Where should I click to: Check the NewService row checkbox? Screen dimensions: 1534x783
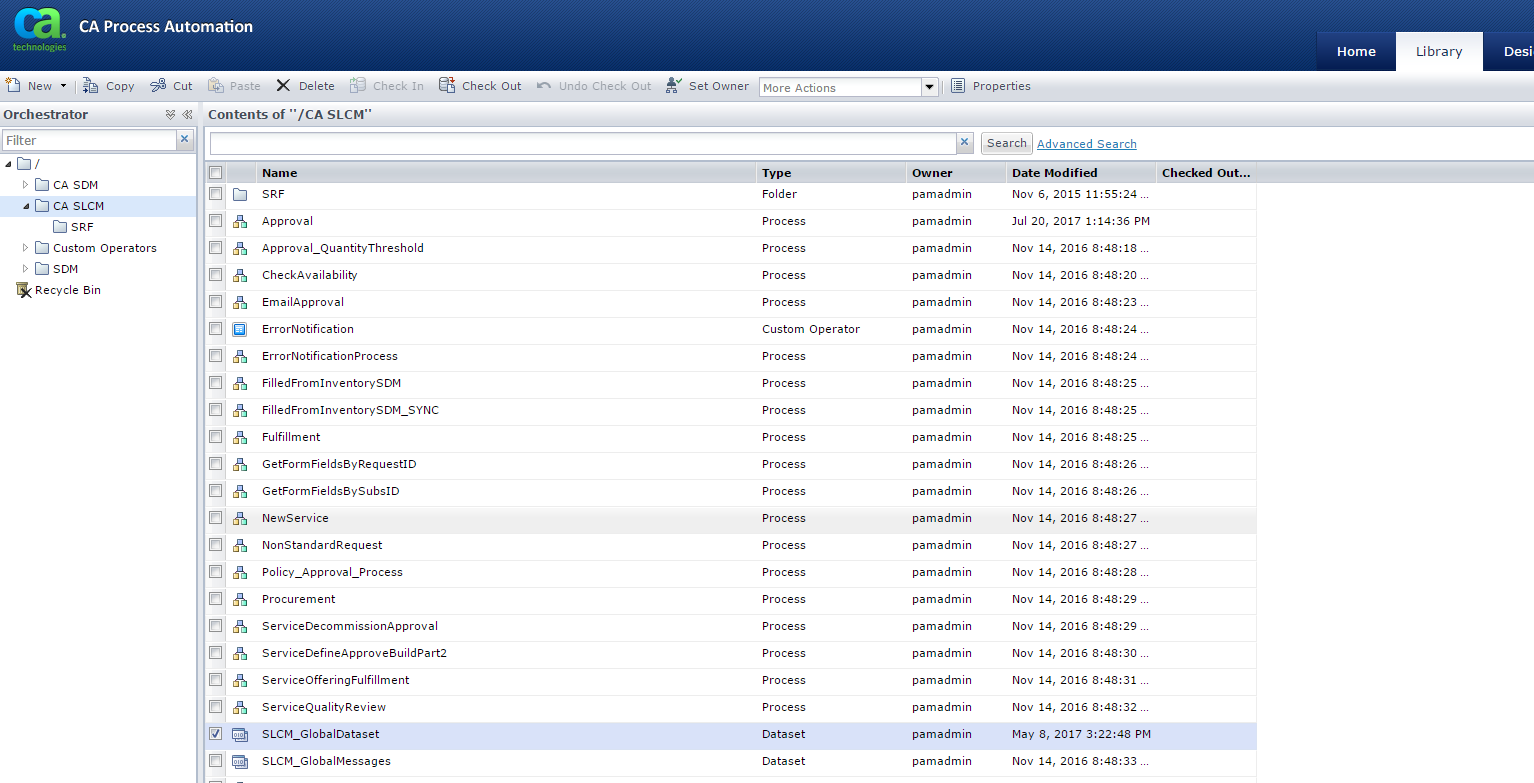click(x=216, y=518)
